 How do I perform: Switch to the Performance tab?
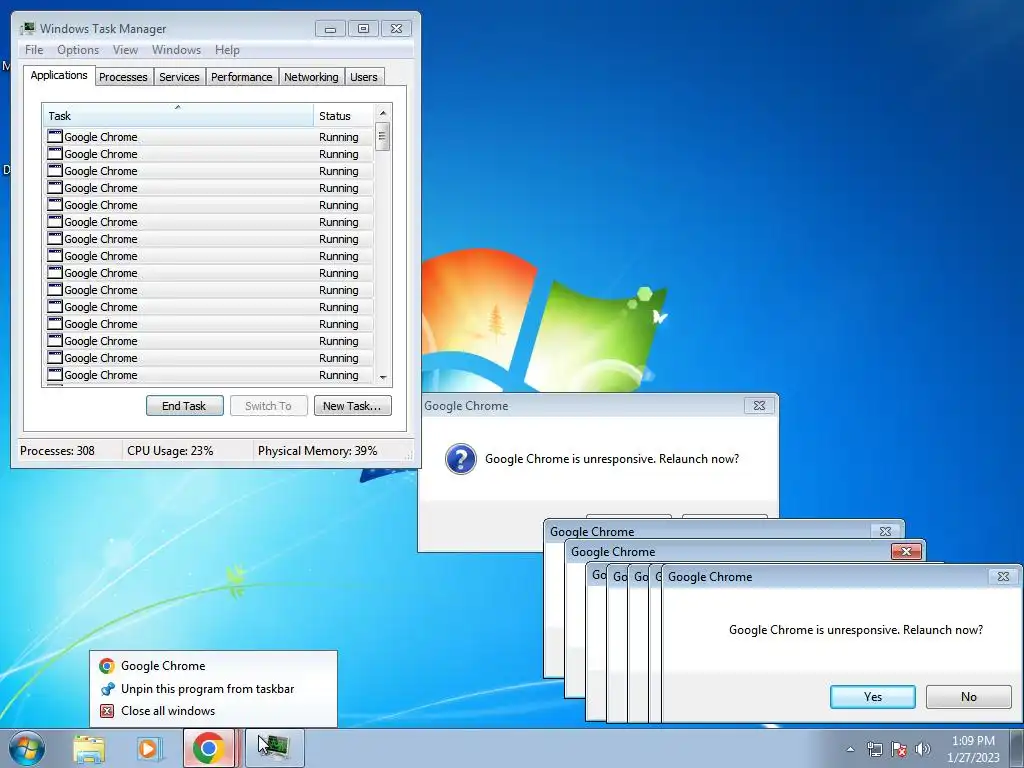pos(242,77)
